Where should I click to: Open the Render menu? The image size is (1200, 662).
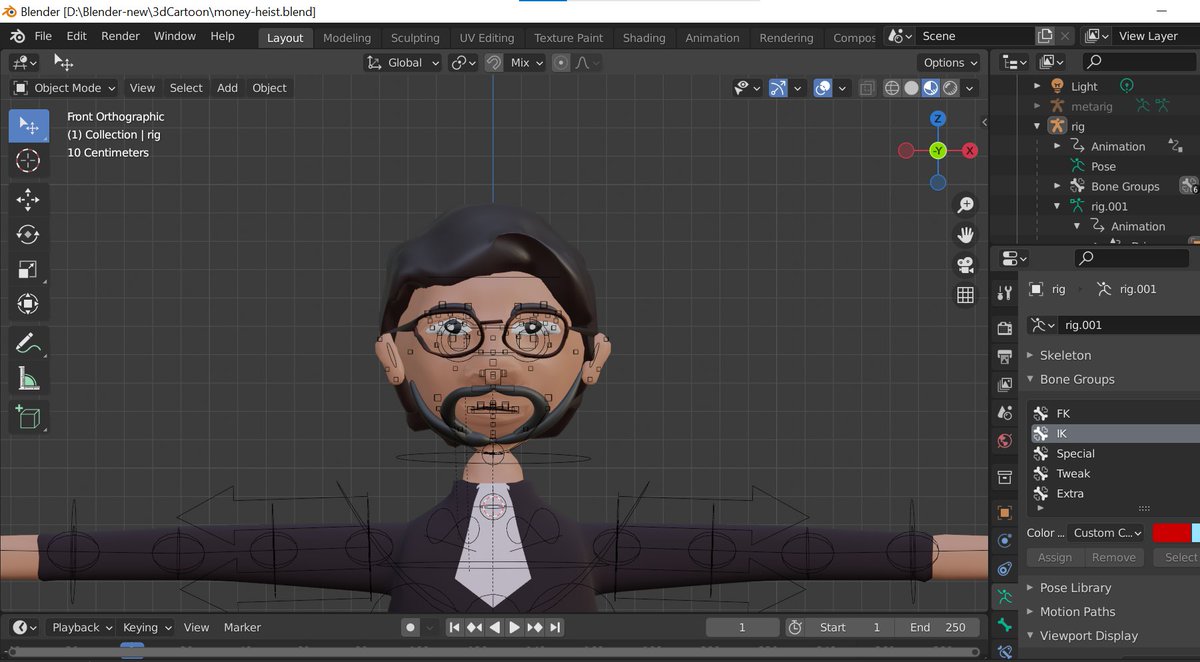[x=120, y=36]
